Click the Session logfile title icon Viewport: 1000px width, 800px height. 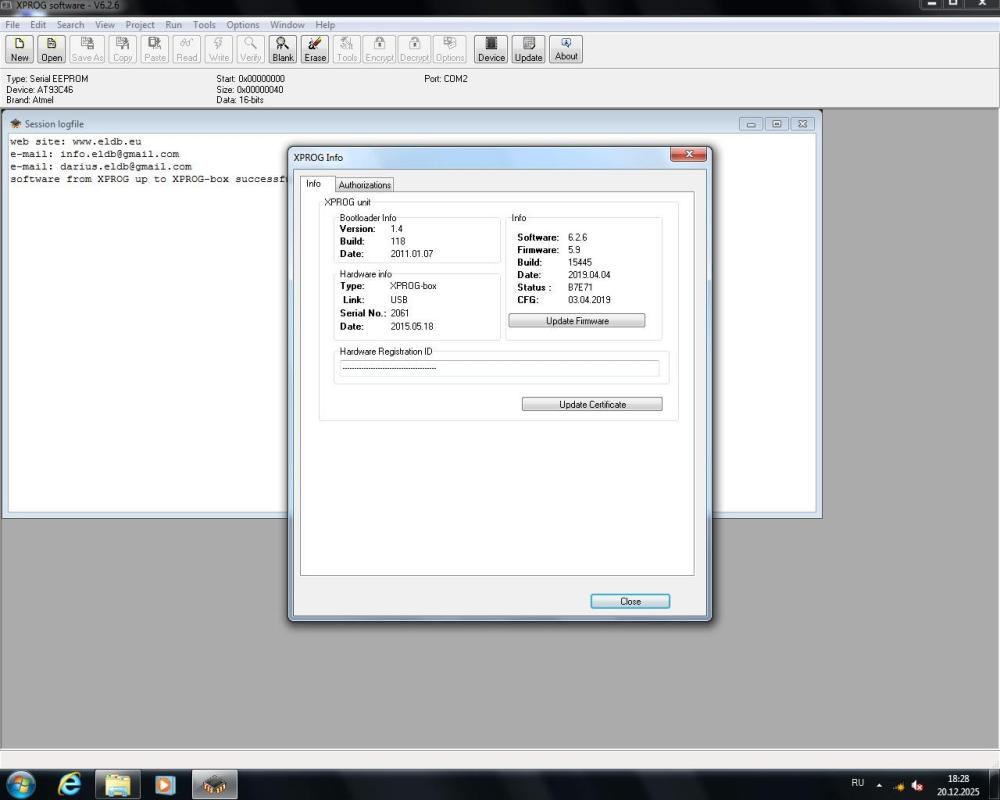[x=15, y=124]
